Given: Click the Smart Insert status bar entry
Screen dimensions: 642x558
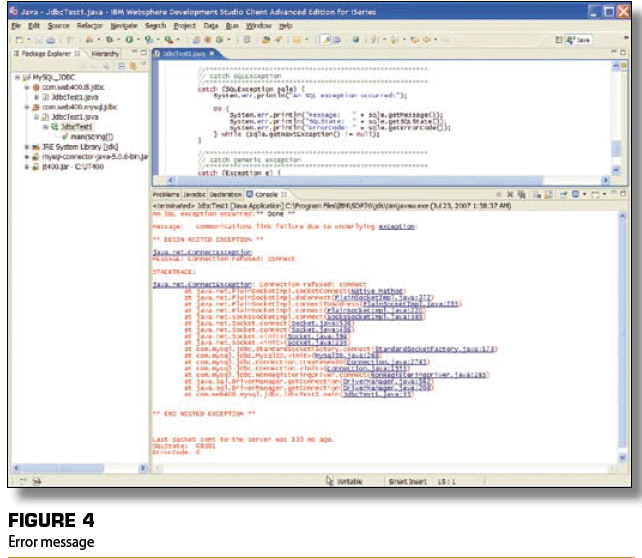Looking at the screenshot, I should 407,482.
